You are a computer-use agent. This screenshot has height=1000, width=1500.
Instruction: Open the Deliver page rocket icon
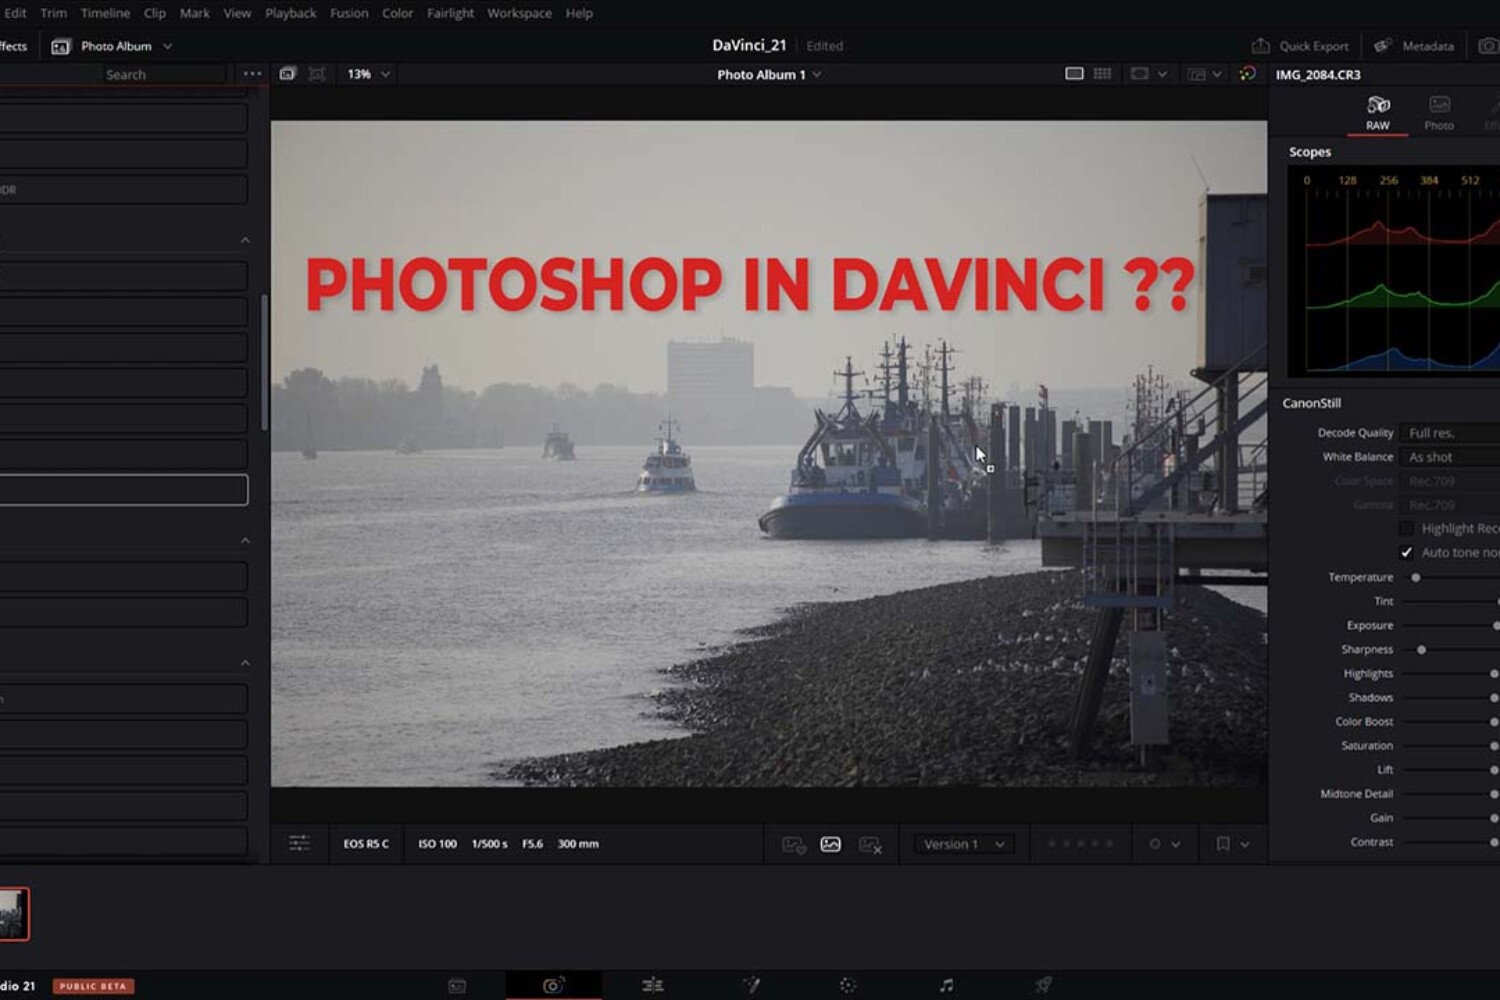(x=1043, y=985)
